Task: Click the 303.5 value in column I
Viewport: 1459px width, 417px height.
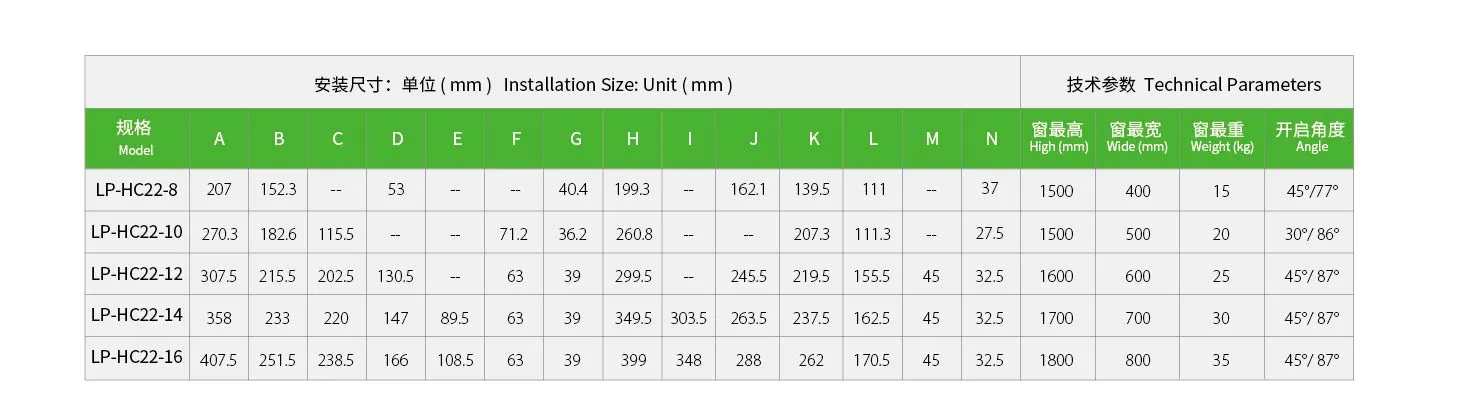Action: [x=688, y=318]
